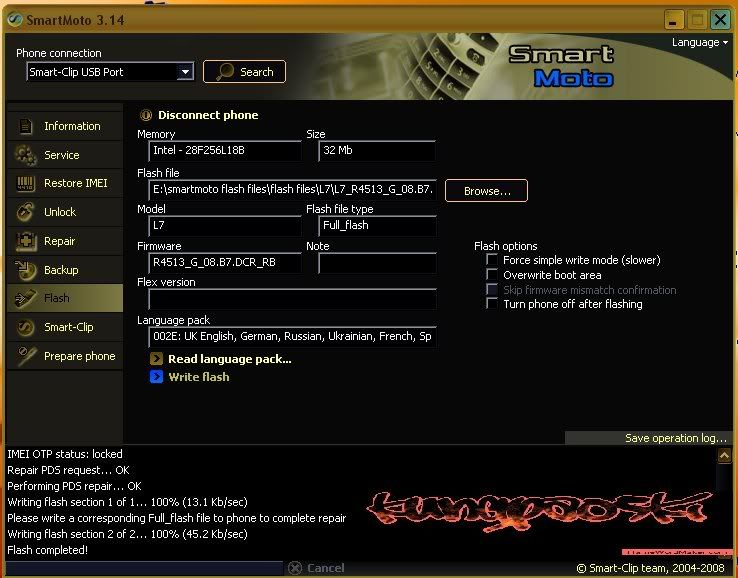Image resolution: width=738 pixels, height=578 pixels.
Task: Minimize the SmartMoto window
Action: click(674, 20)
